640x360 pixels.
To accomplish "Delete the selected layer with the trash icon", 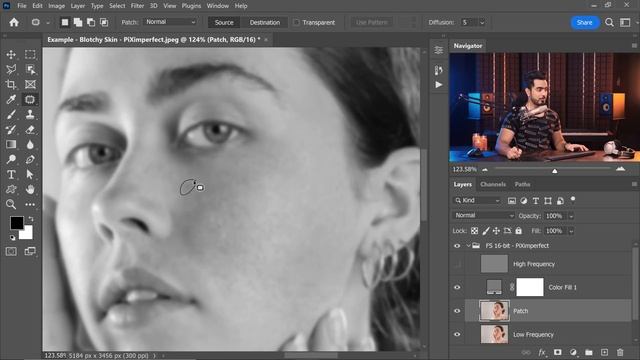I will 620,352.
